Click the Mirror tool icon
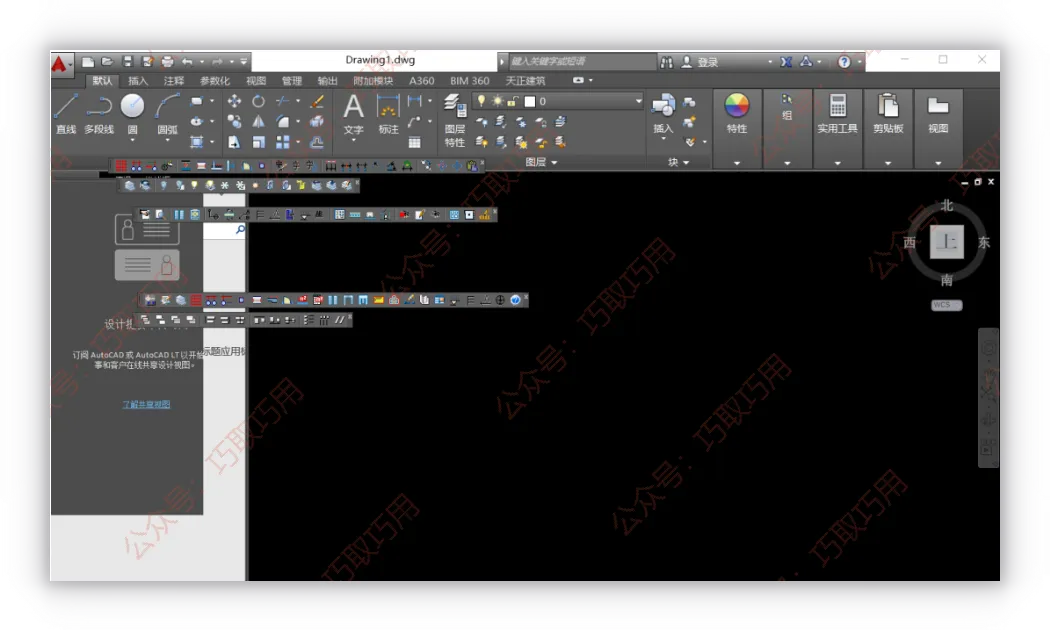The image size is (1050, 631). (x=258, y=122)
